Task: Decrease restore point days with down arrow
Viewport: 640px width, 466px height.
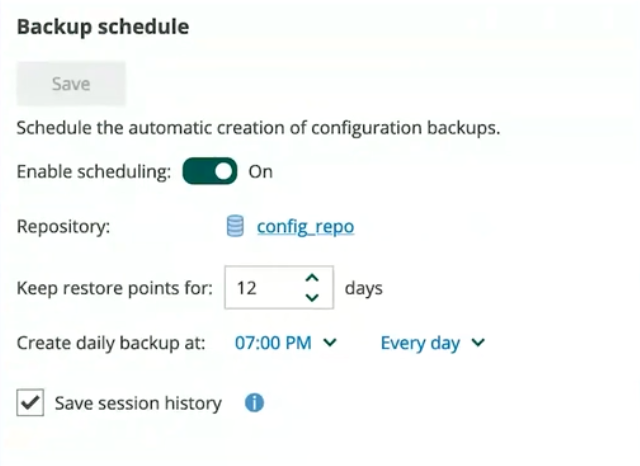Action: [312, 297]
